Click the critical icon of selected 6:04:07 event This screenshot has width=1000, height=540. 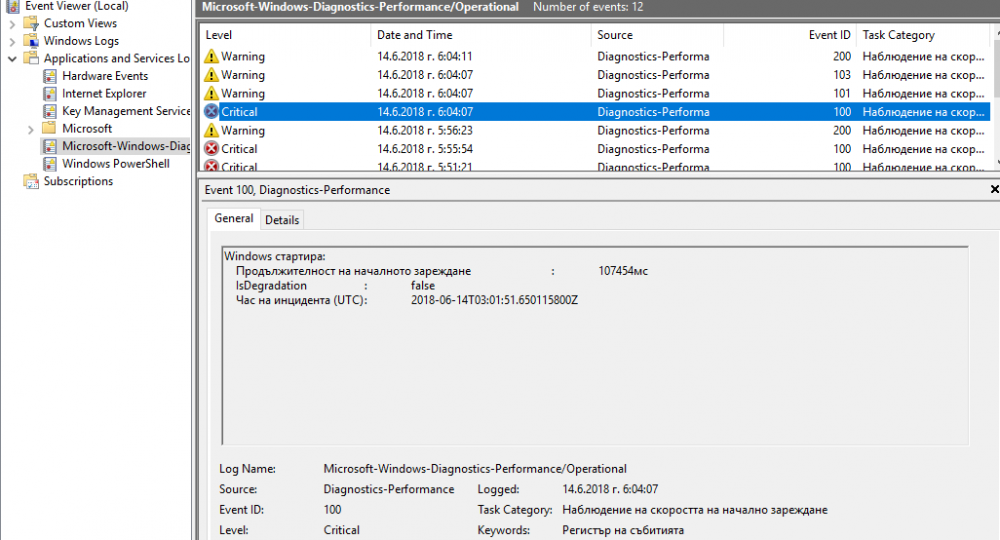pos(211,112)
